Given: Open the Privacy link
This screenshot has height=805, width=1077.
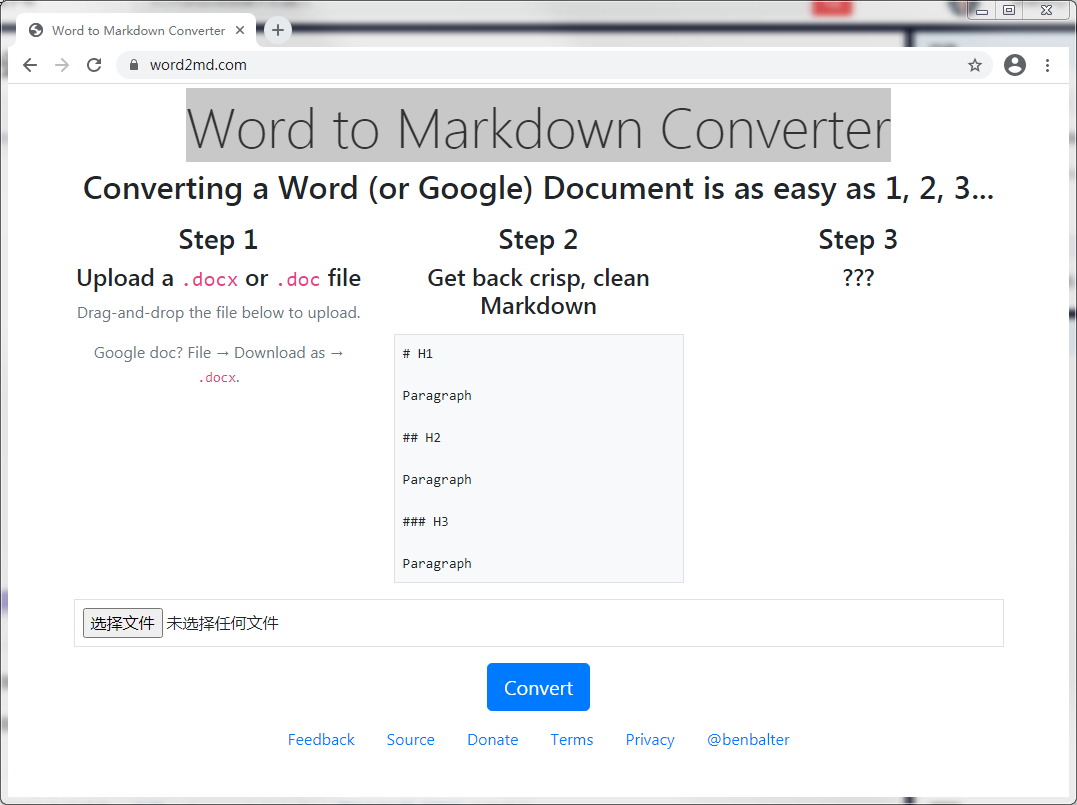Looking at the screenshot, I should [x=649, y=739].
